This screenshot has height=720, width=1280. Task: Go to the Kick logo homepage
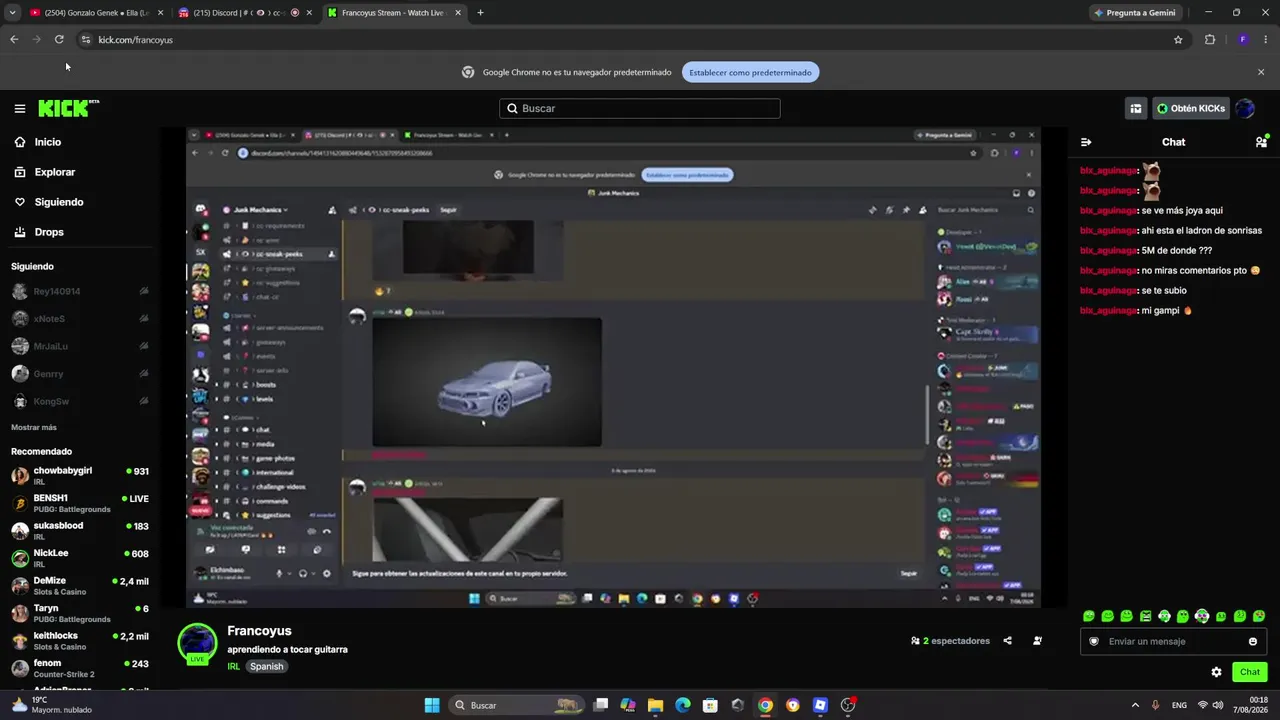68,108
